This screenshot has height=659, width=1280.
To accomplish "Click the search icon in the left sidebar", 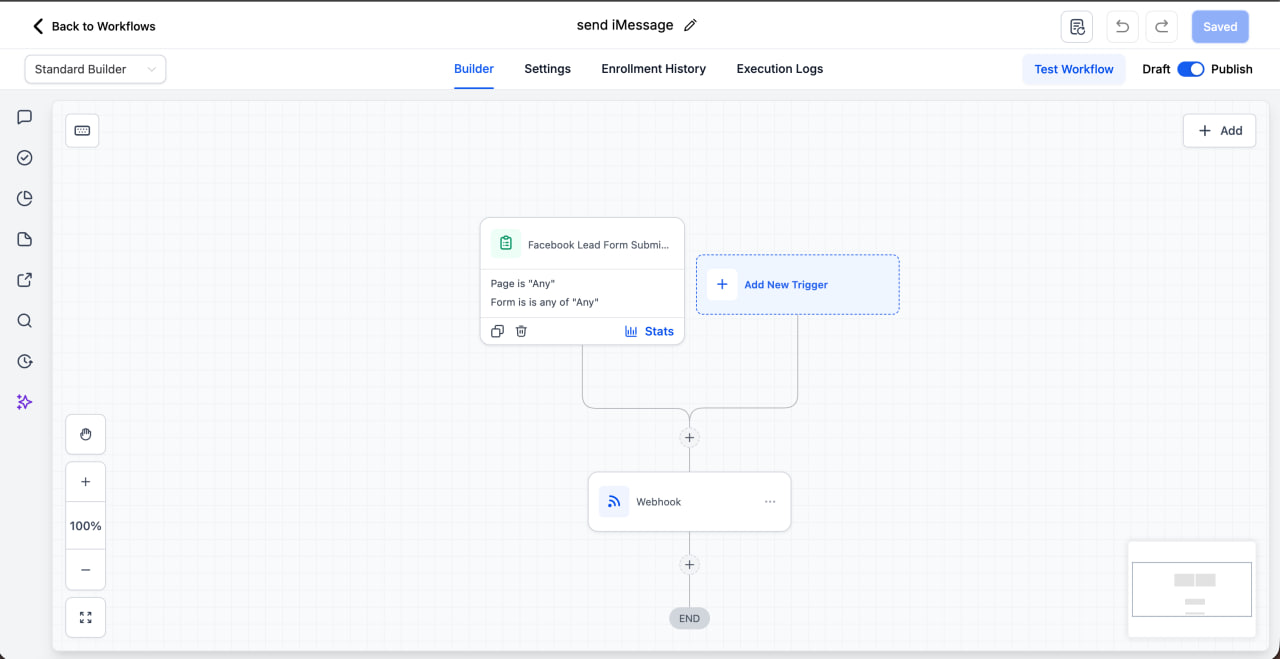I will (24, 320).
